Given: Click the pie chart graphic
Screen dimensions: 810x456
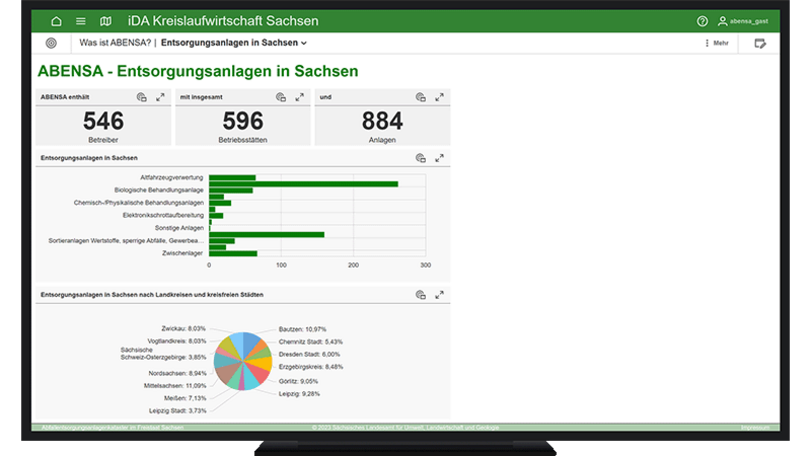Looking at the screenshot, I should [x=243, y=361].
